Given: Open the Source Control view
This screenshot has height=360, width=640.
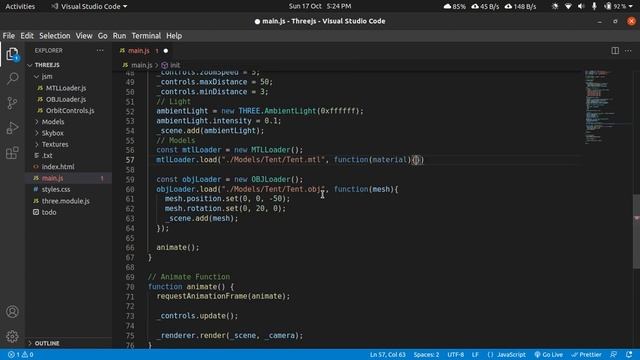Looking at the screenshot, I should click(12, 103).
